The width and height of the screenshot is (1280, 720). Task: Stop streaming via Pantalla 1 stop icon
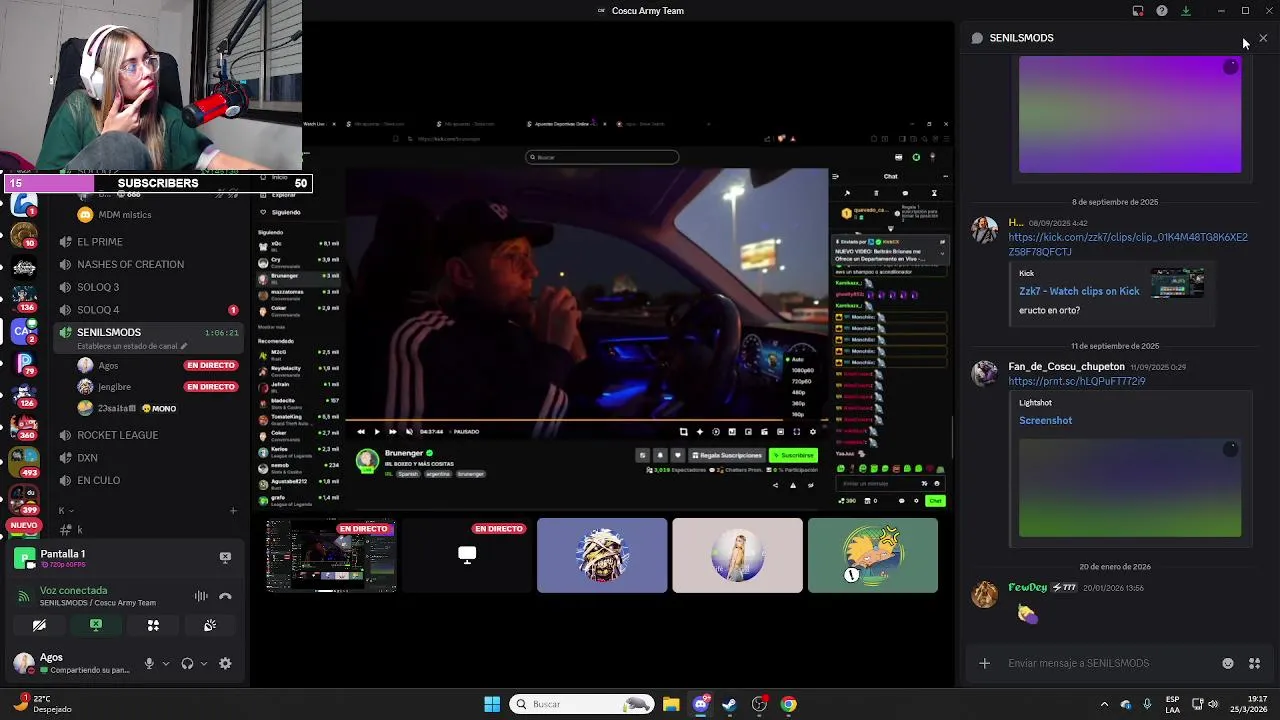pyautogui.click(x=225, y=557)
